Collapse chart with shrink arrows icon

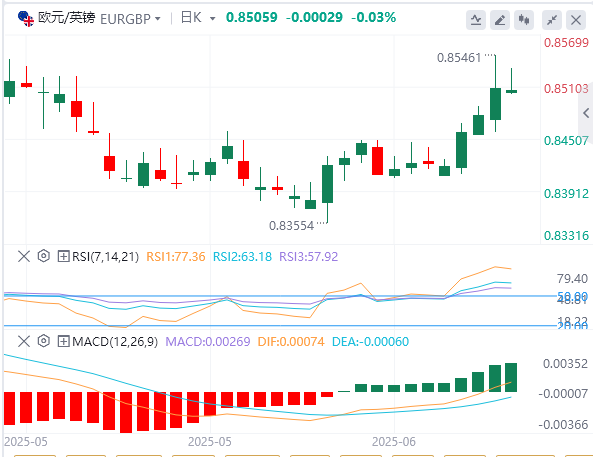[552, 20]
